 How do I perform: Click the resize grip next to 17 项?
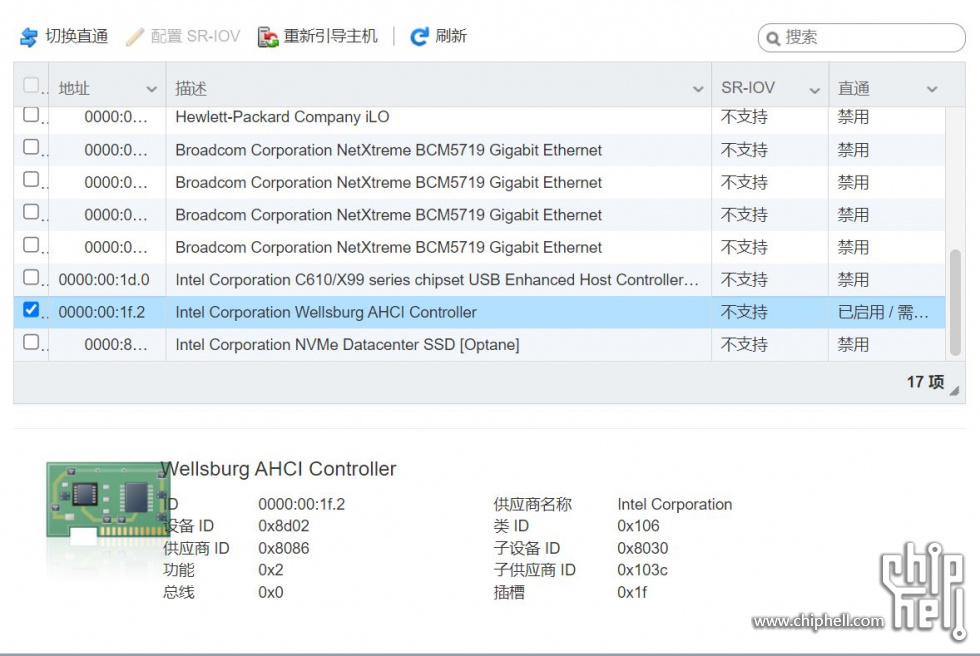coord(954,391)
